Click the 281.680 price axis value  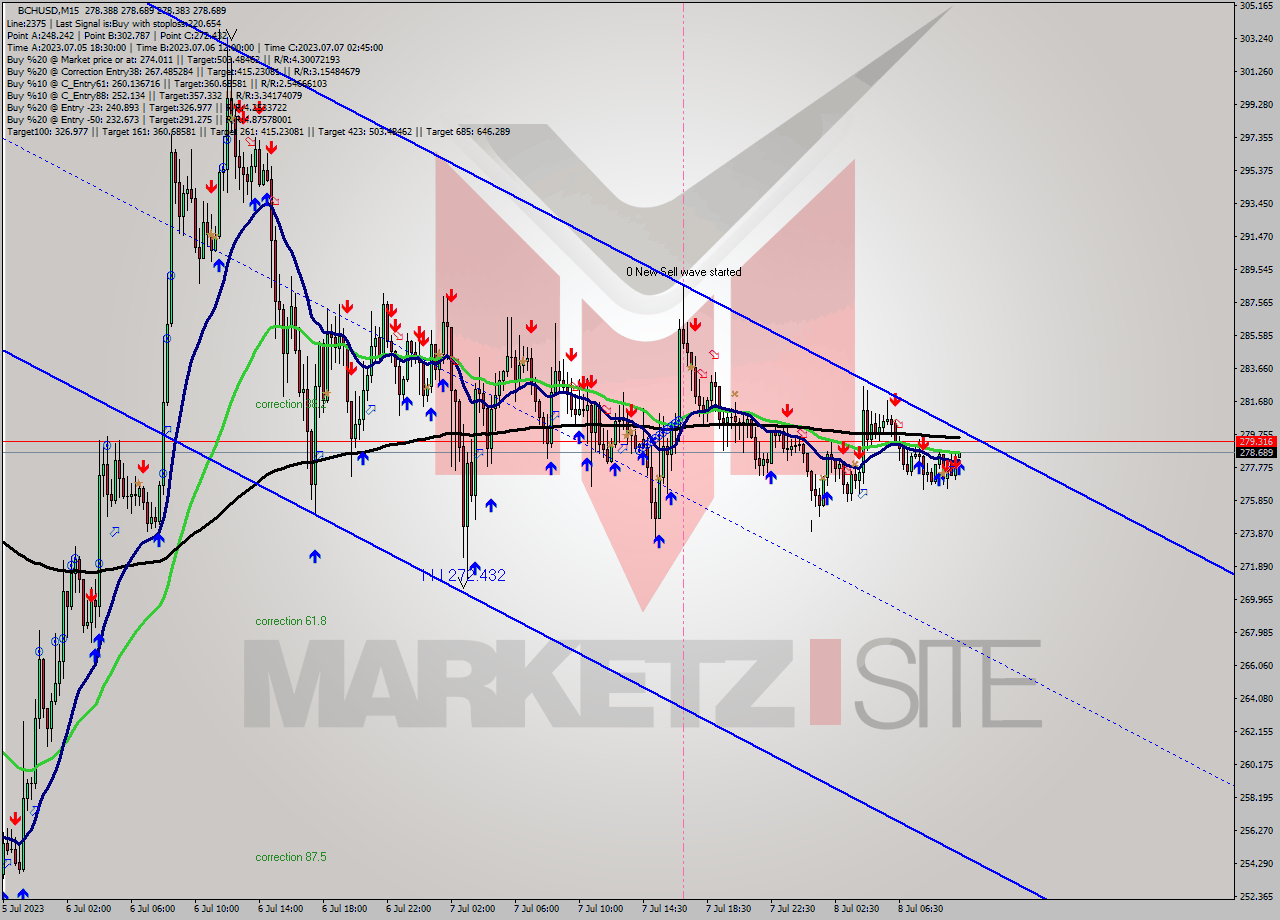pos(1256,402)
